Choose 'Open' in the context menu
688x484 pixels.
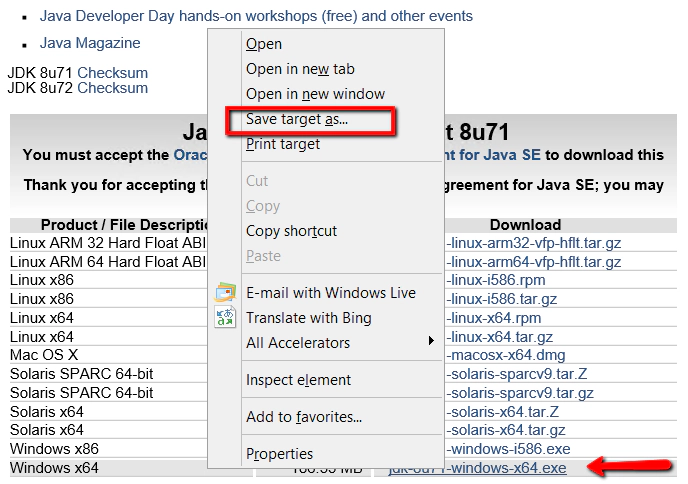264,44
